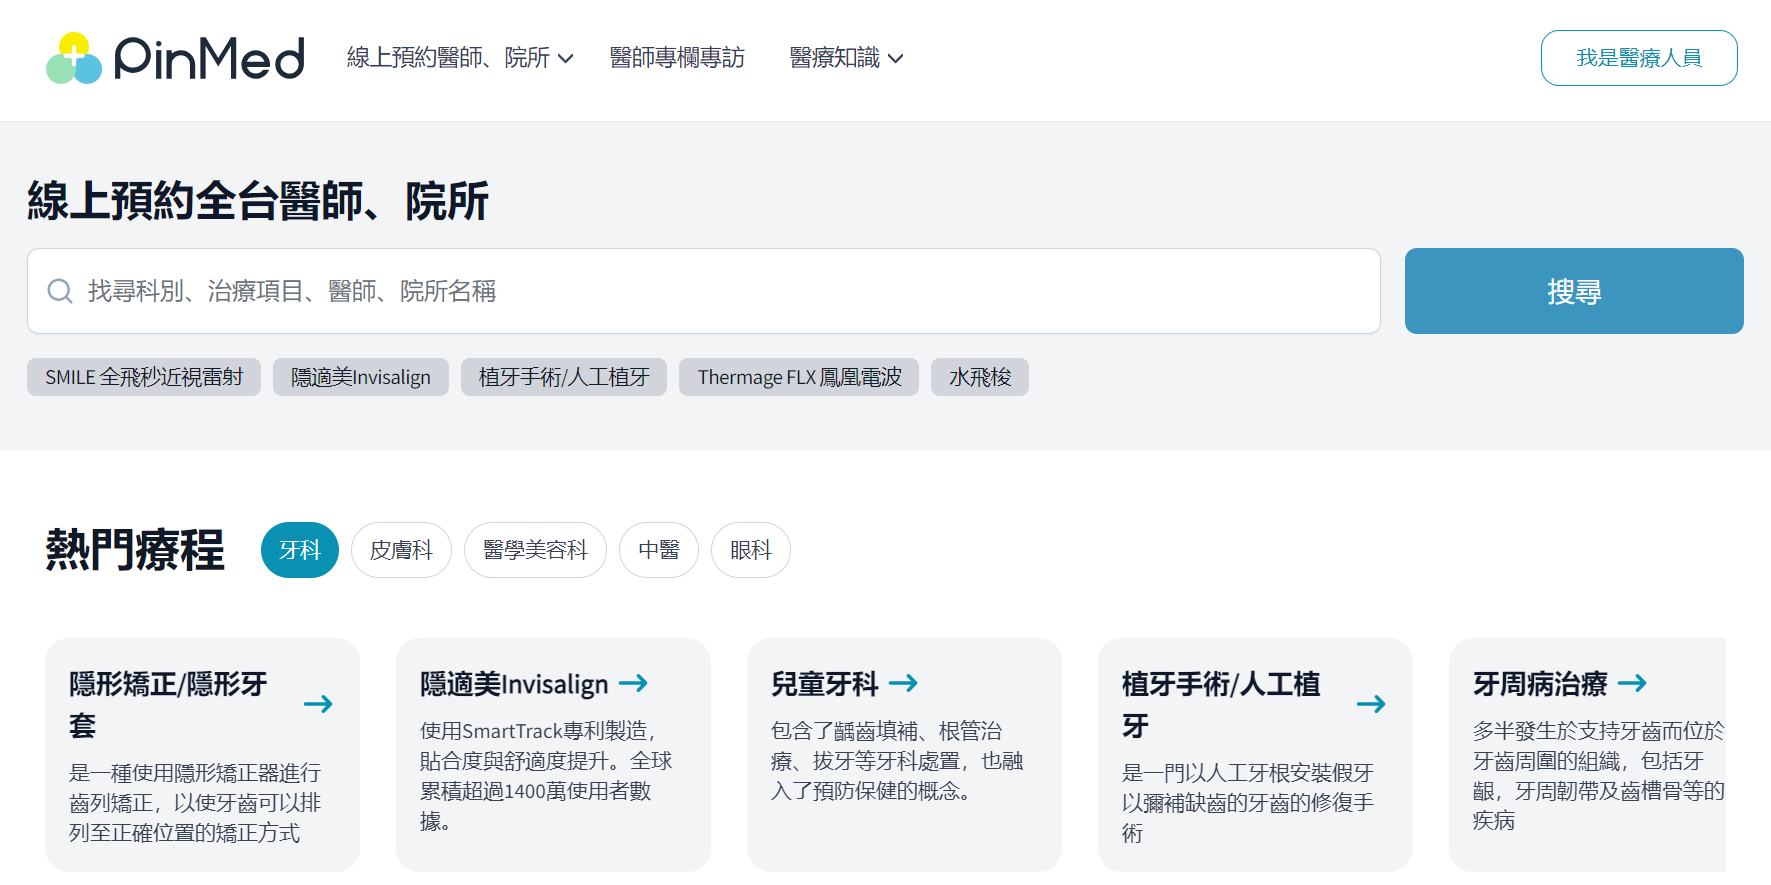Switch to the 皮膚科 category tab
The image size is (1771, 885).
[x=401, y=550]
